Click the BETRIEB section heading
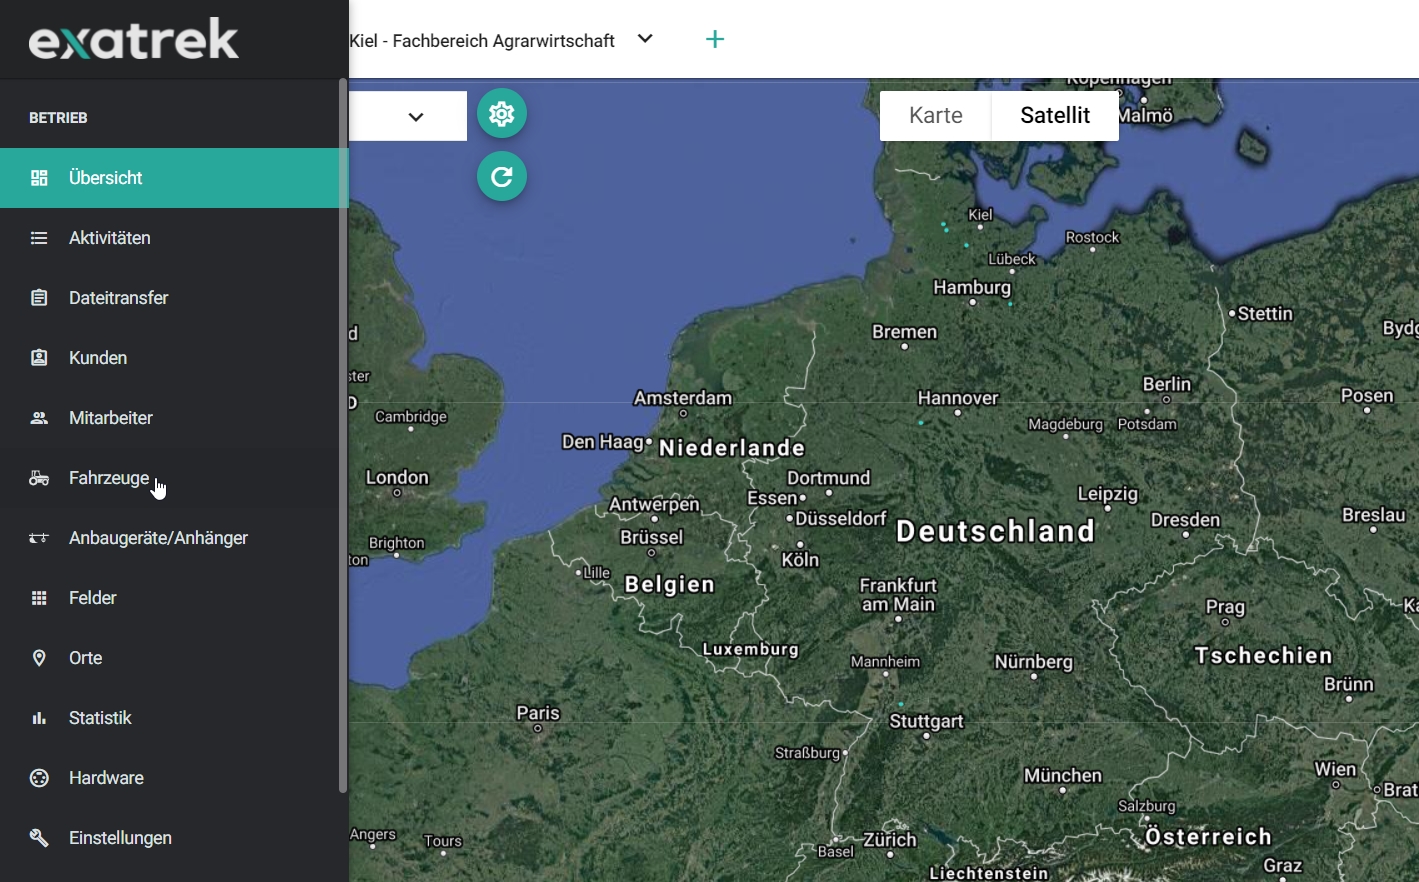Screen dimensions: 1419x882 (x=58, y=118)
